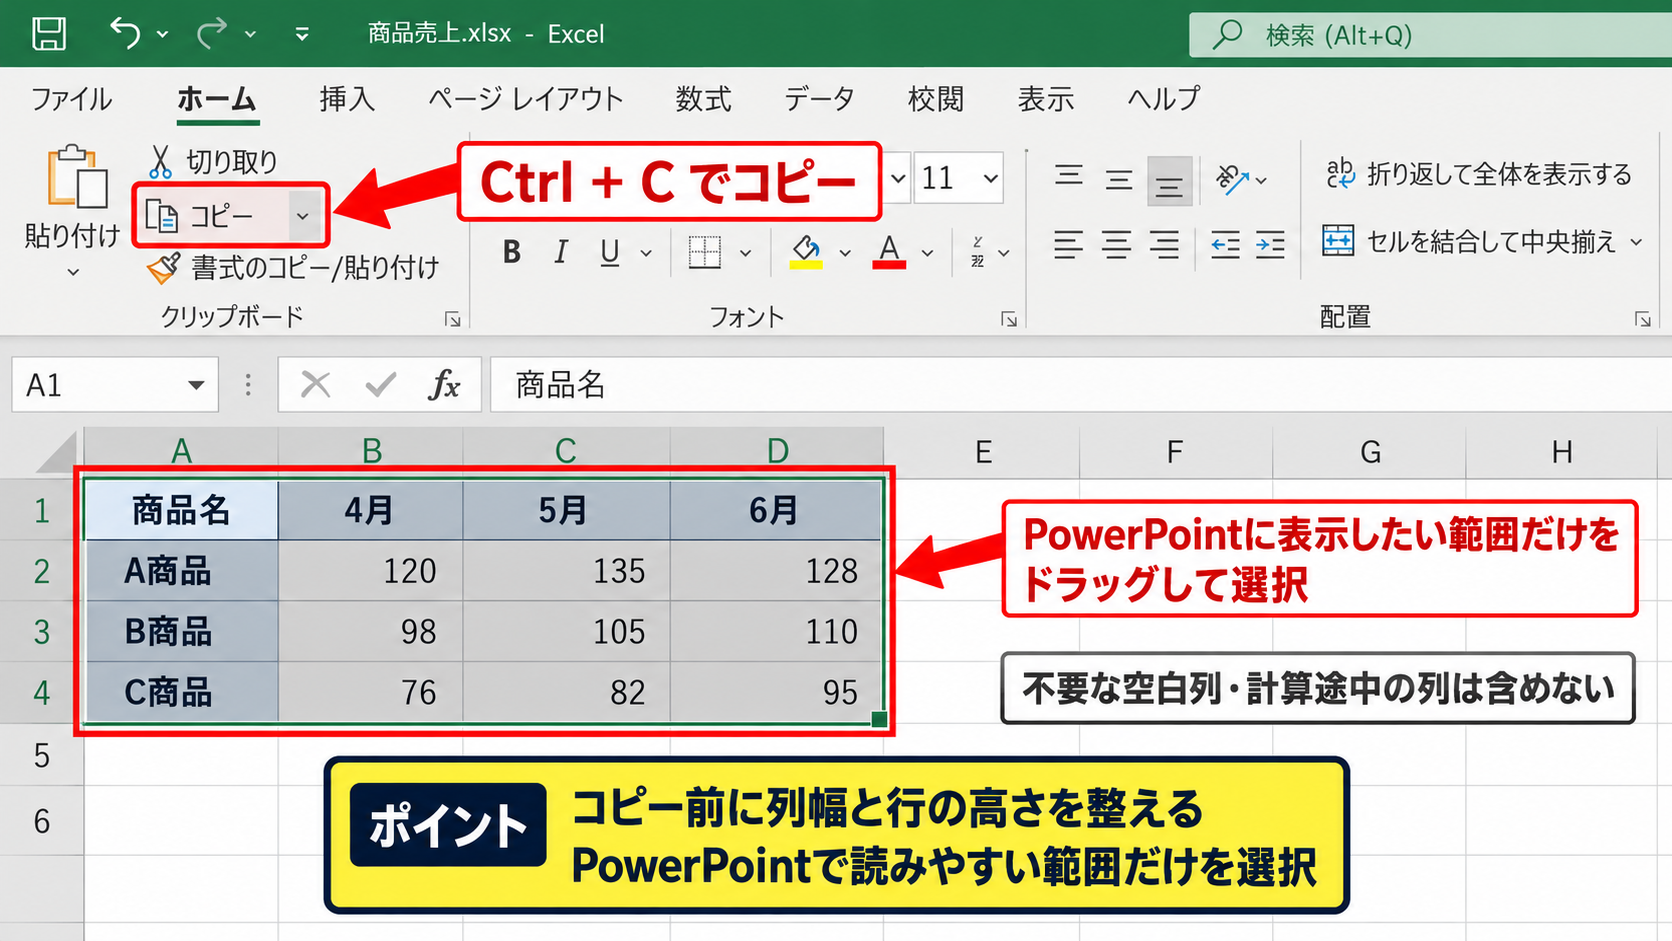Screen dimensions: 1672x941
Task: Click the 書式のコピー/貼り付け brush icon
Action: (163, 268)
